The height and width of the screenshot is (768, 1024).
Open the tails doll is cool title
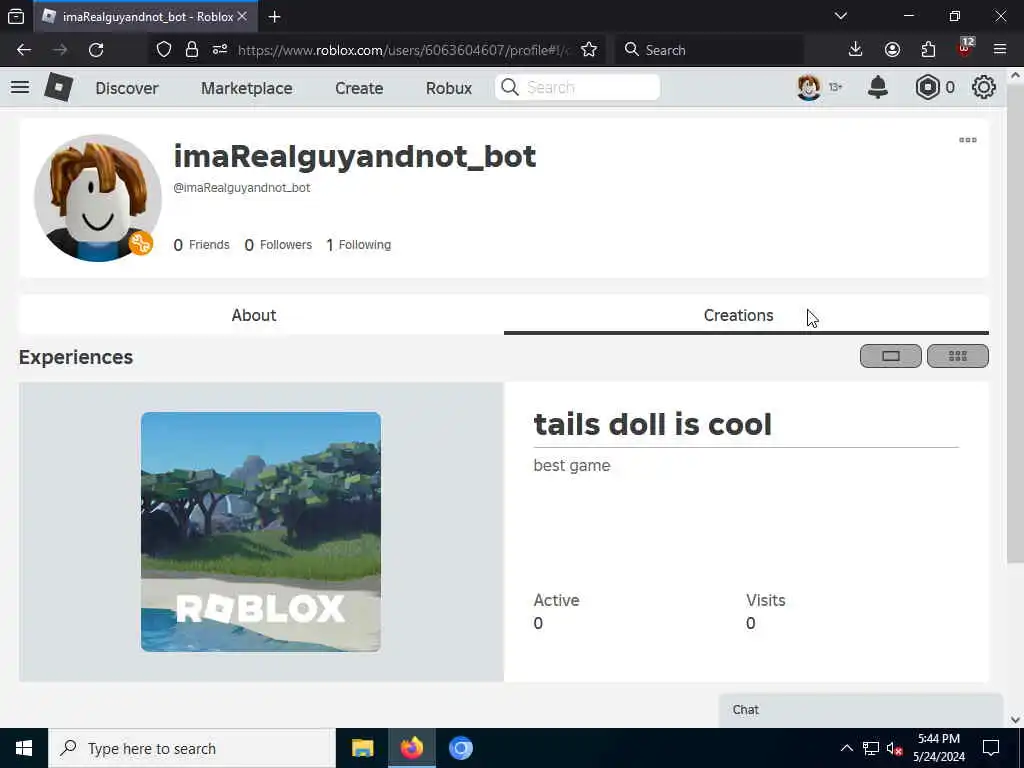tap(652, 424)
